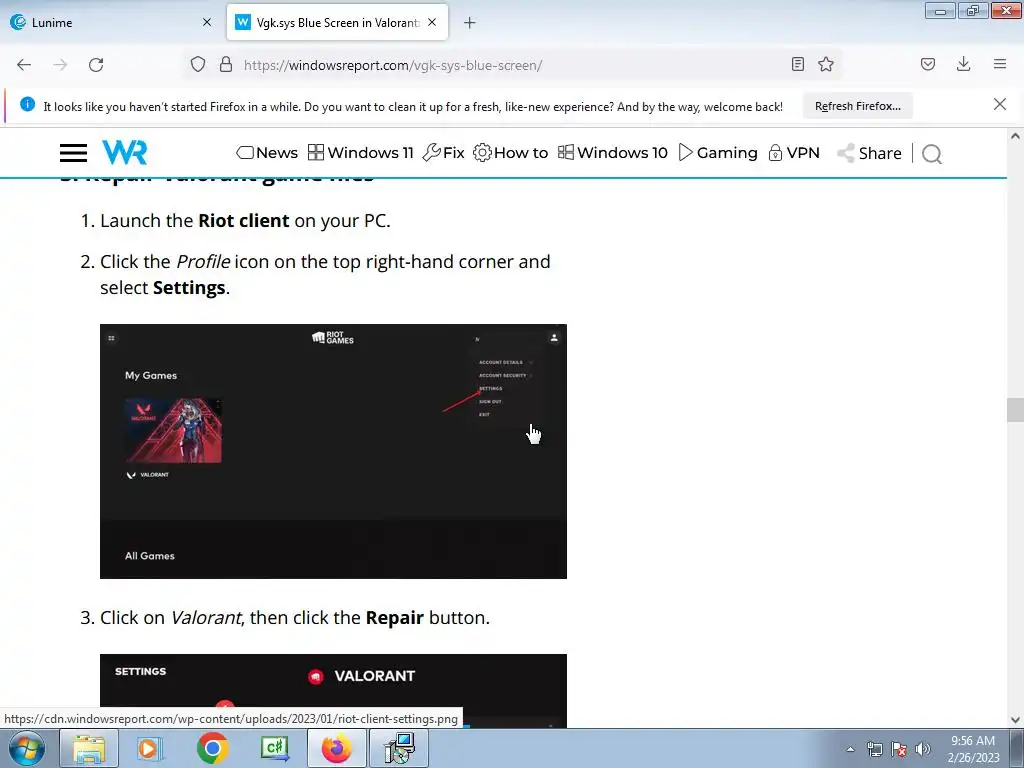Dismiss the Firefox refresh notification bar

point(1000,104)
